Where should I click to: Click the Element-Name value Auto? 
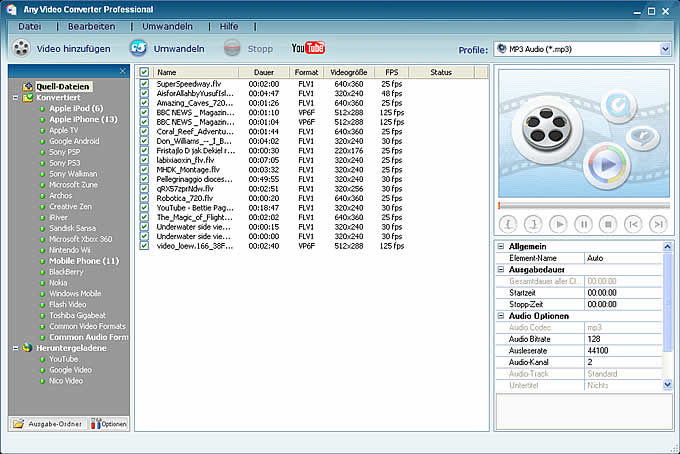tap(623, 258)
